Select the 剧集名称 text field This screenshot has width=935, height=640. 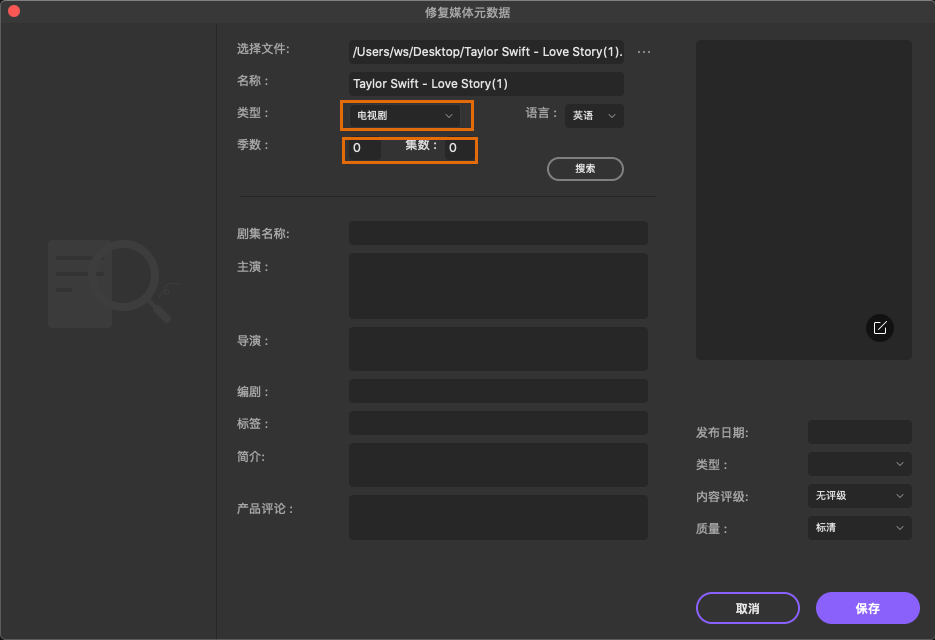(x=498, y=232)
